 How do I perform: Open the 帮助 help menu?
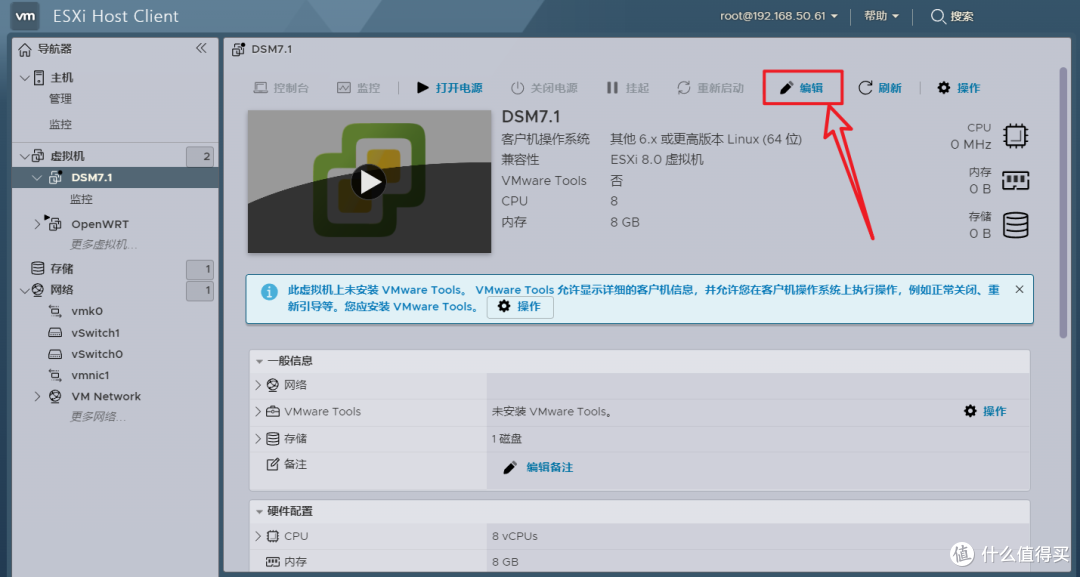coord(875,15)
